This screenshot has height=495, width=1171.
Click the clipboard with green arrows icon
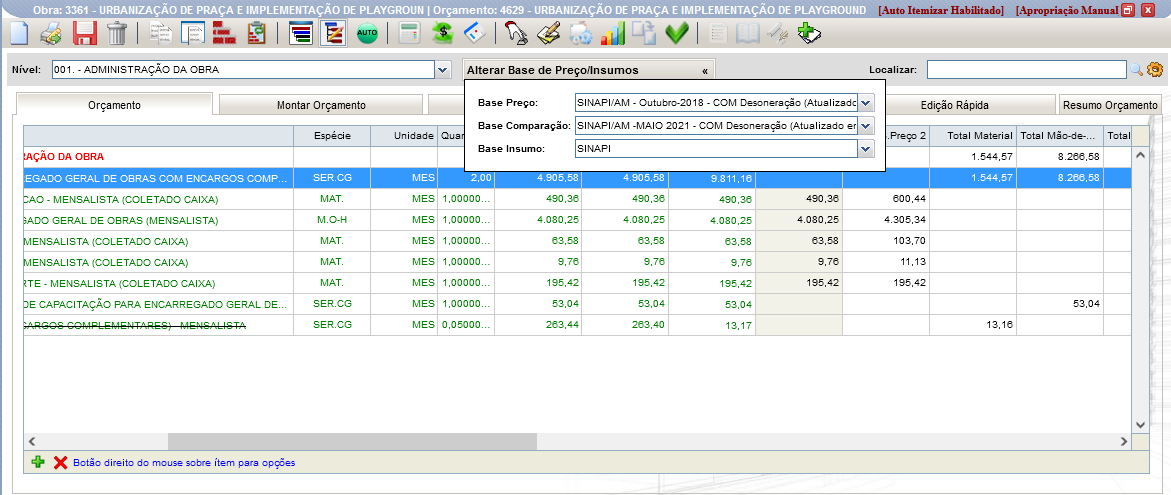click(256, 34)
